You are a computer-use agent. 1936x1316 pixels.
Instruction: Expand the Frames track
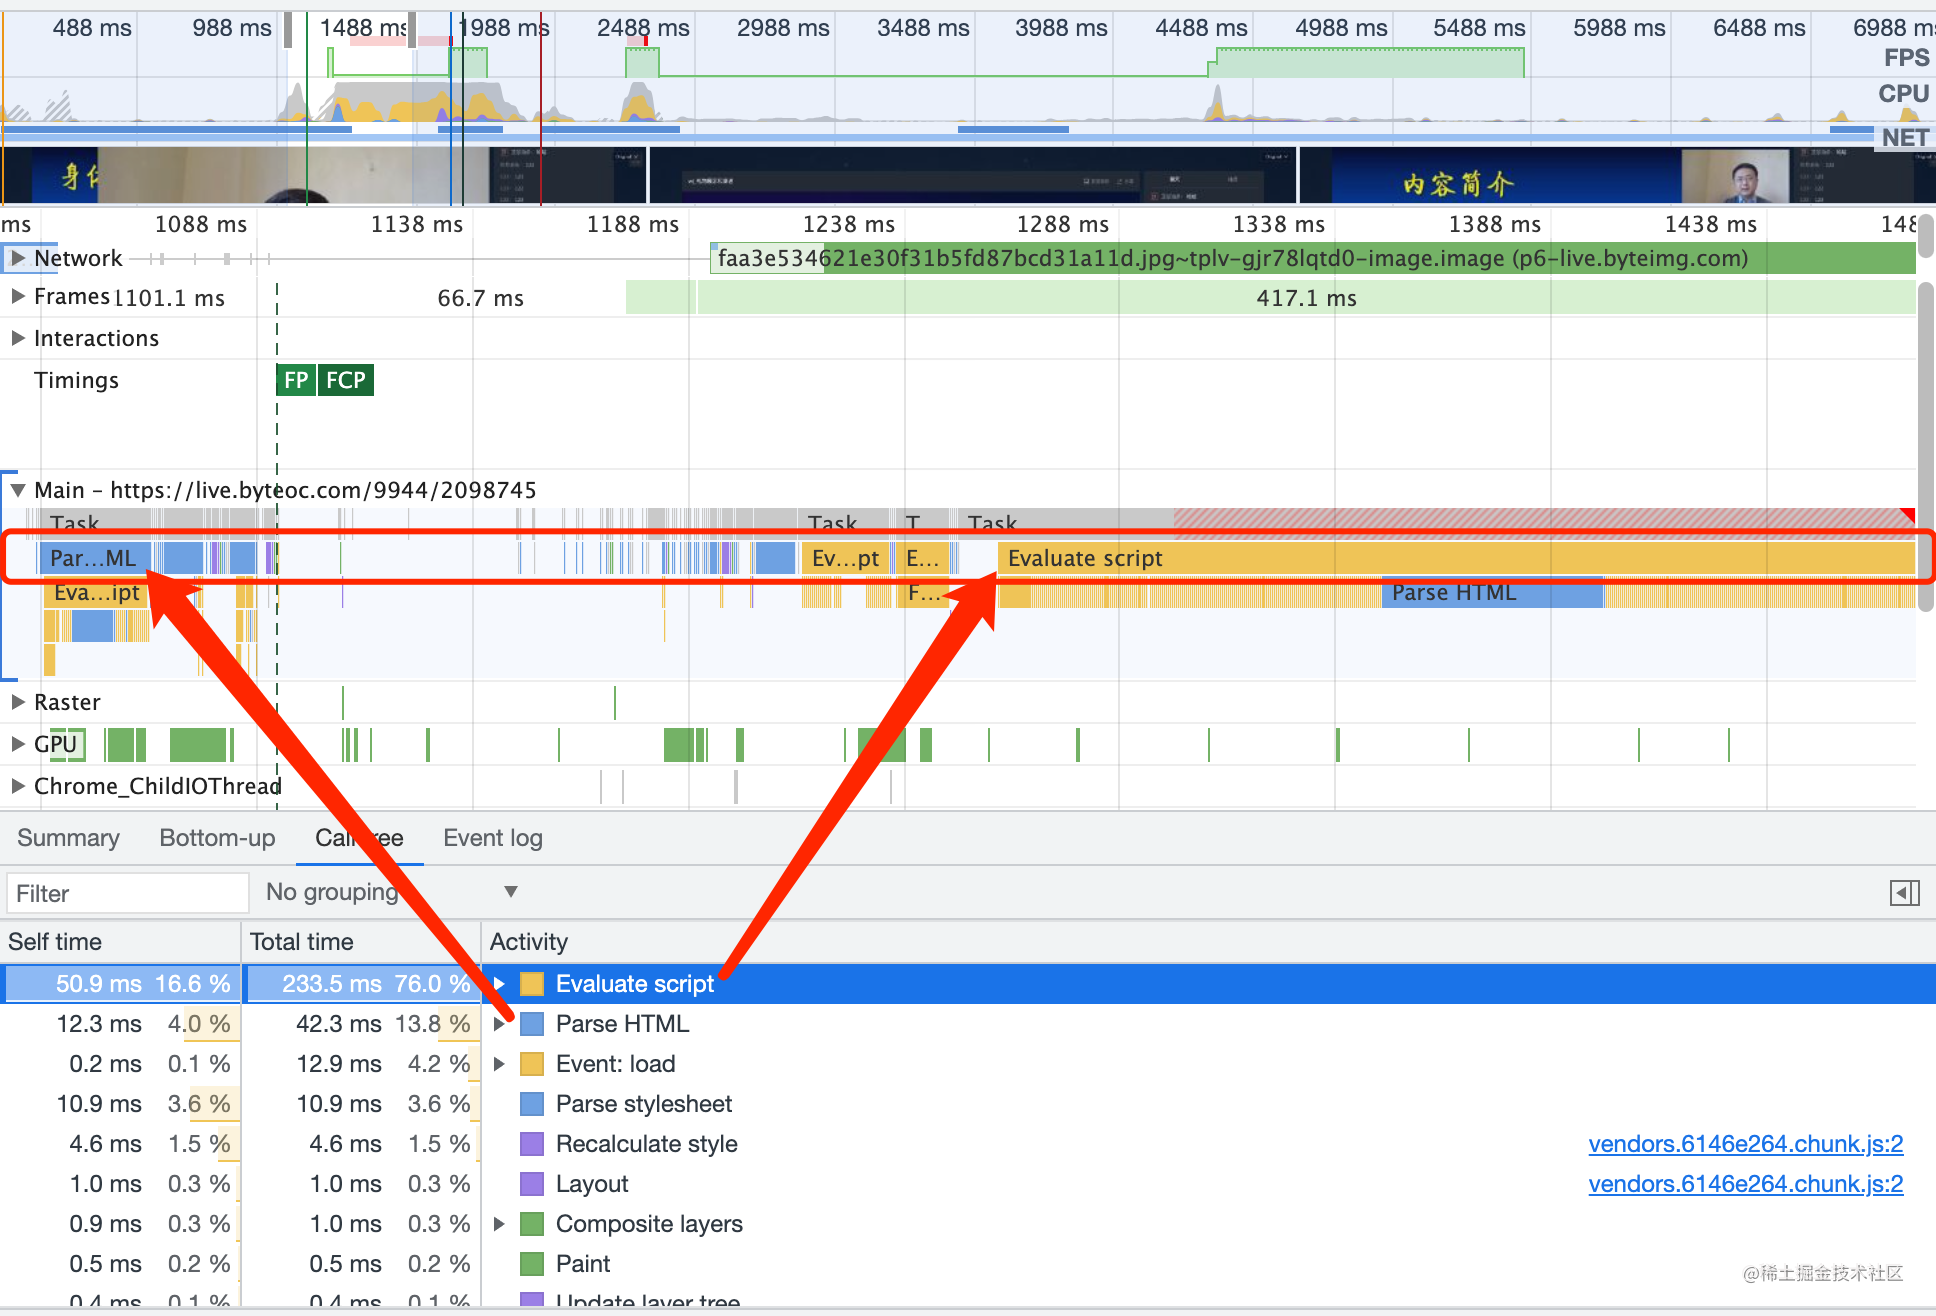click(x=17, y=297)
